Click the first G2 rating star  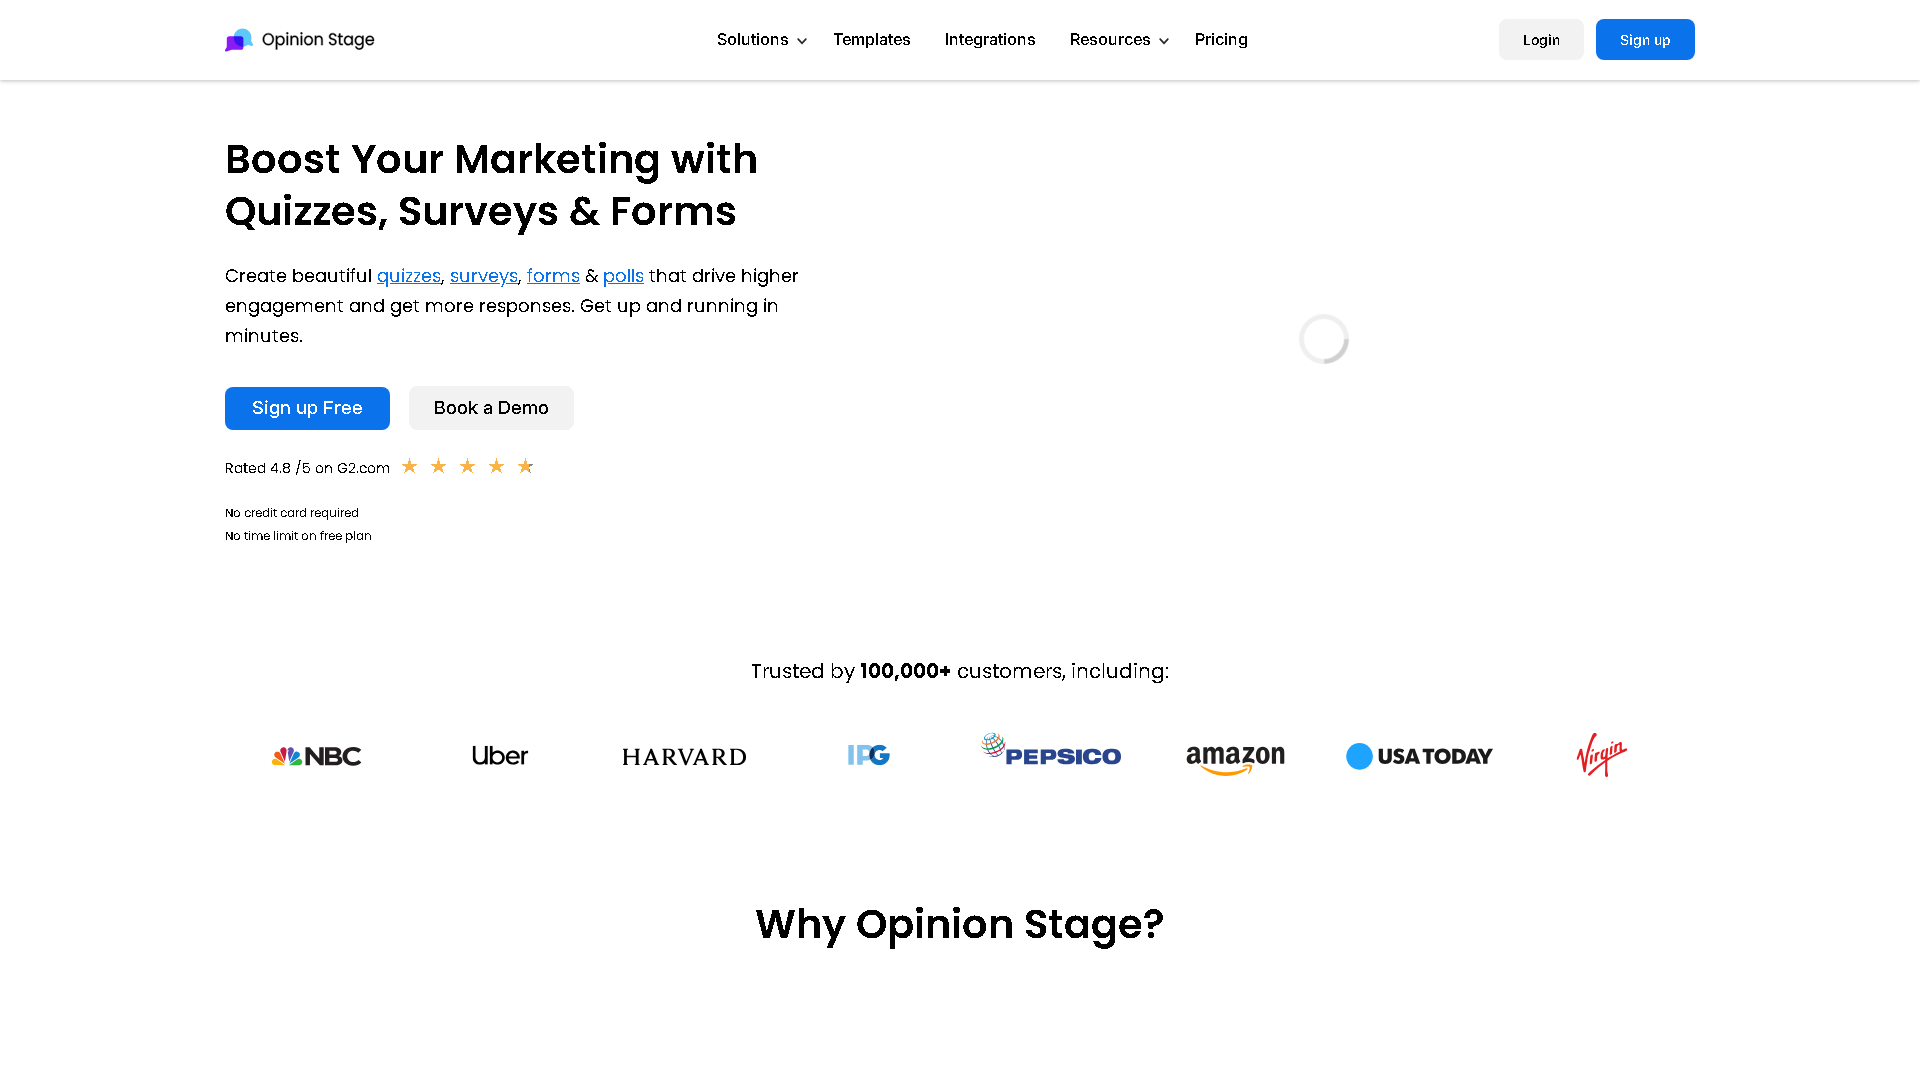409,466
